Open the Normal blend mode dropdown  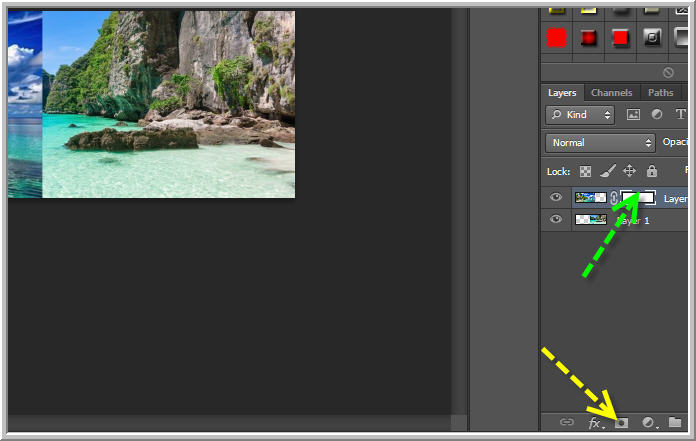(600, 143)
